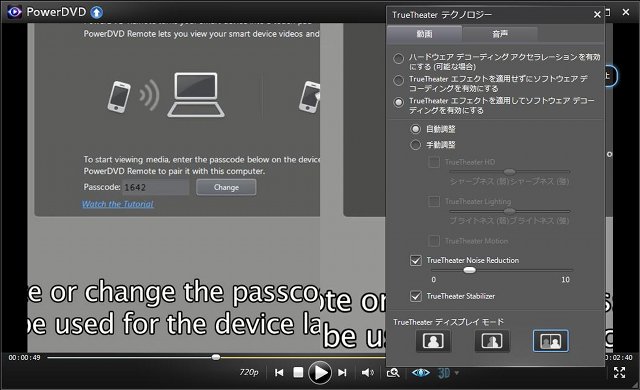Open the zoom magnifier tool
The image size is (640, 390).
pos(393,372)
